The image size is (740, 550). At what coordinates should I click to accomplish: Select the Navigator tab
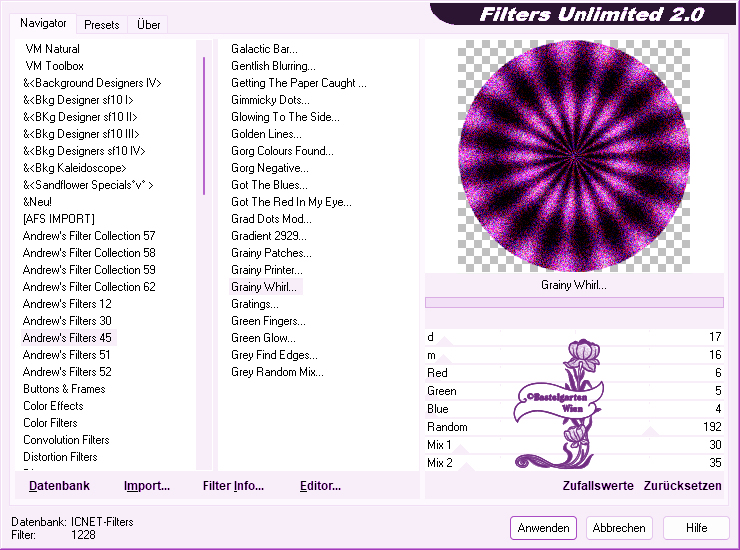[43, 23]
